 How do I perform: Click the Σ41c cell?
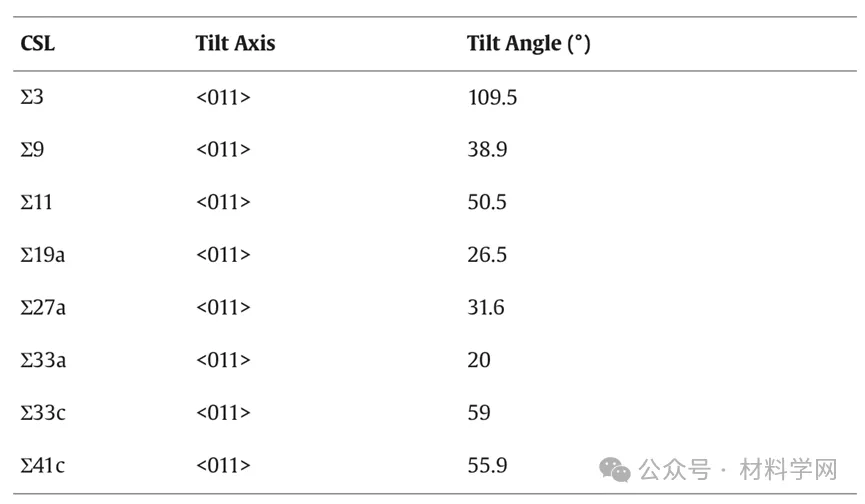pyautogui.click(x=42, y=465)
